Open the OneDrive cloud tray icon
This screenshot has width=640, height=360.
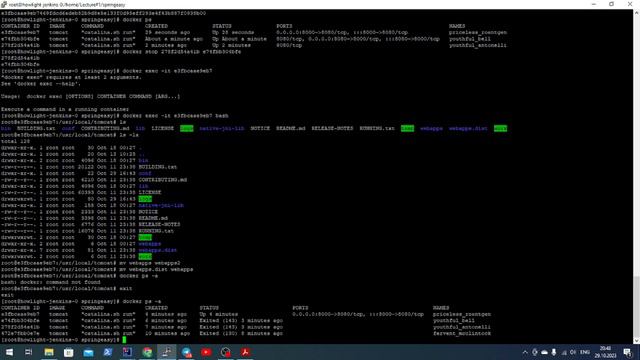[544, 352]
